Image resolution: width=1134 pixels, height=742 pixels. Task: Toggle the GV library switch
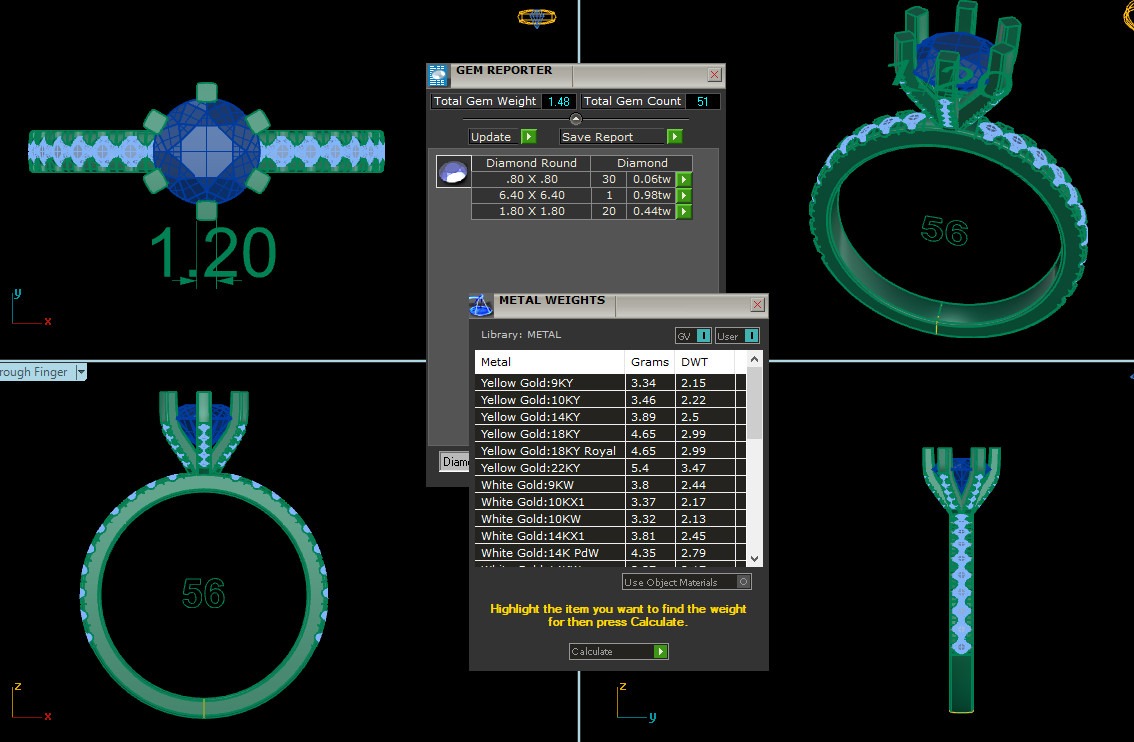coord(703,336)
